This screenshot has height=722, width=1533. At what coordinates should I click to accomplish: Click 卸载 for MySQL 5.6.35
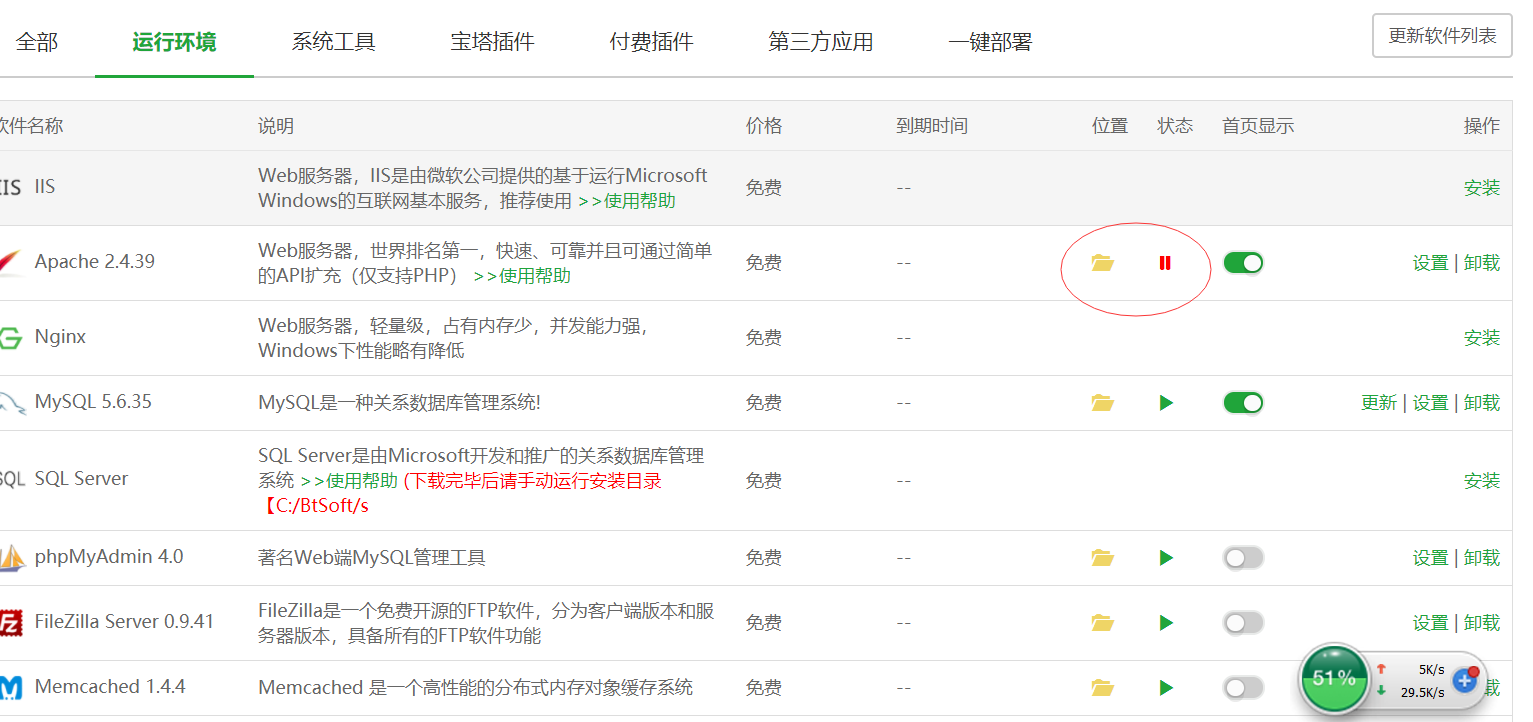[x=1482, y=403]
